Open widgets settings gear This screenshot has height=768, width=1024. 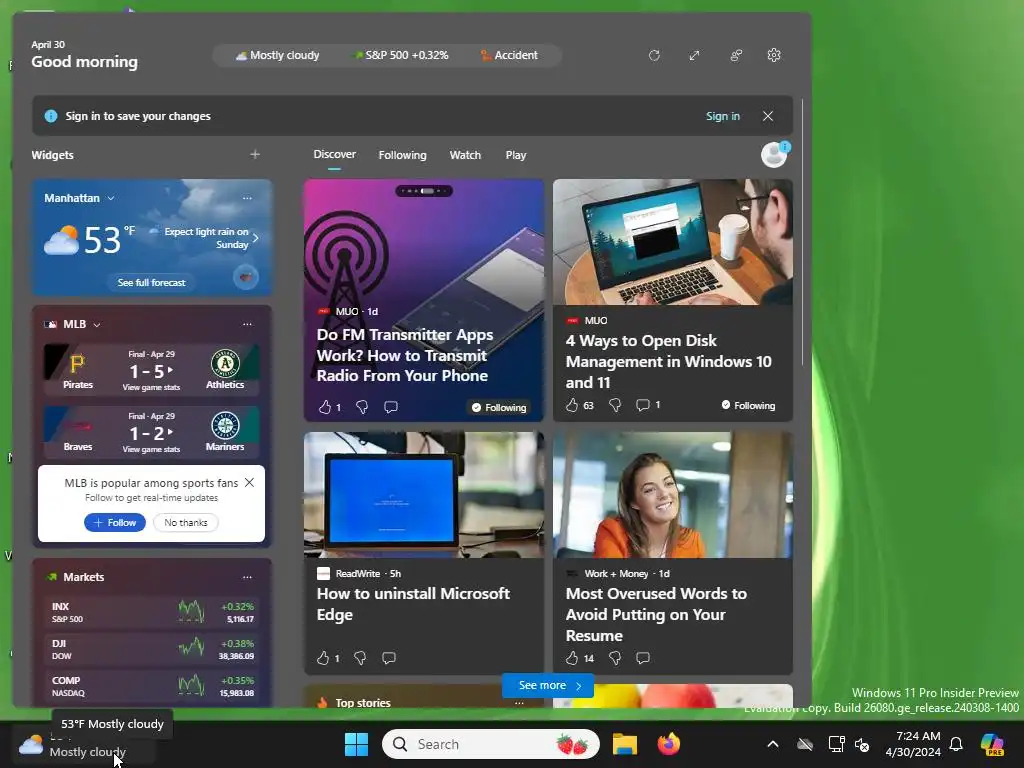pyautogui.click(x=774, y=56)
